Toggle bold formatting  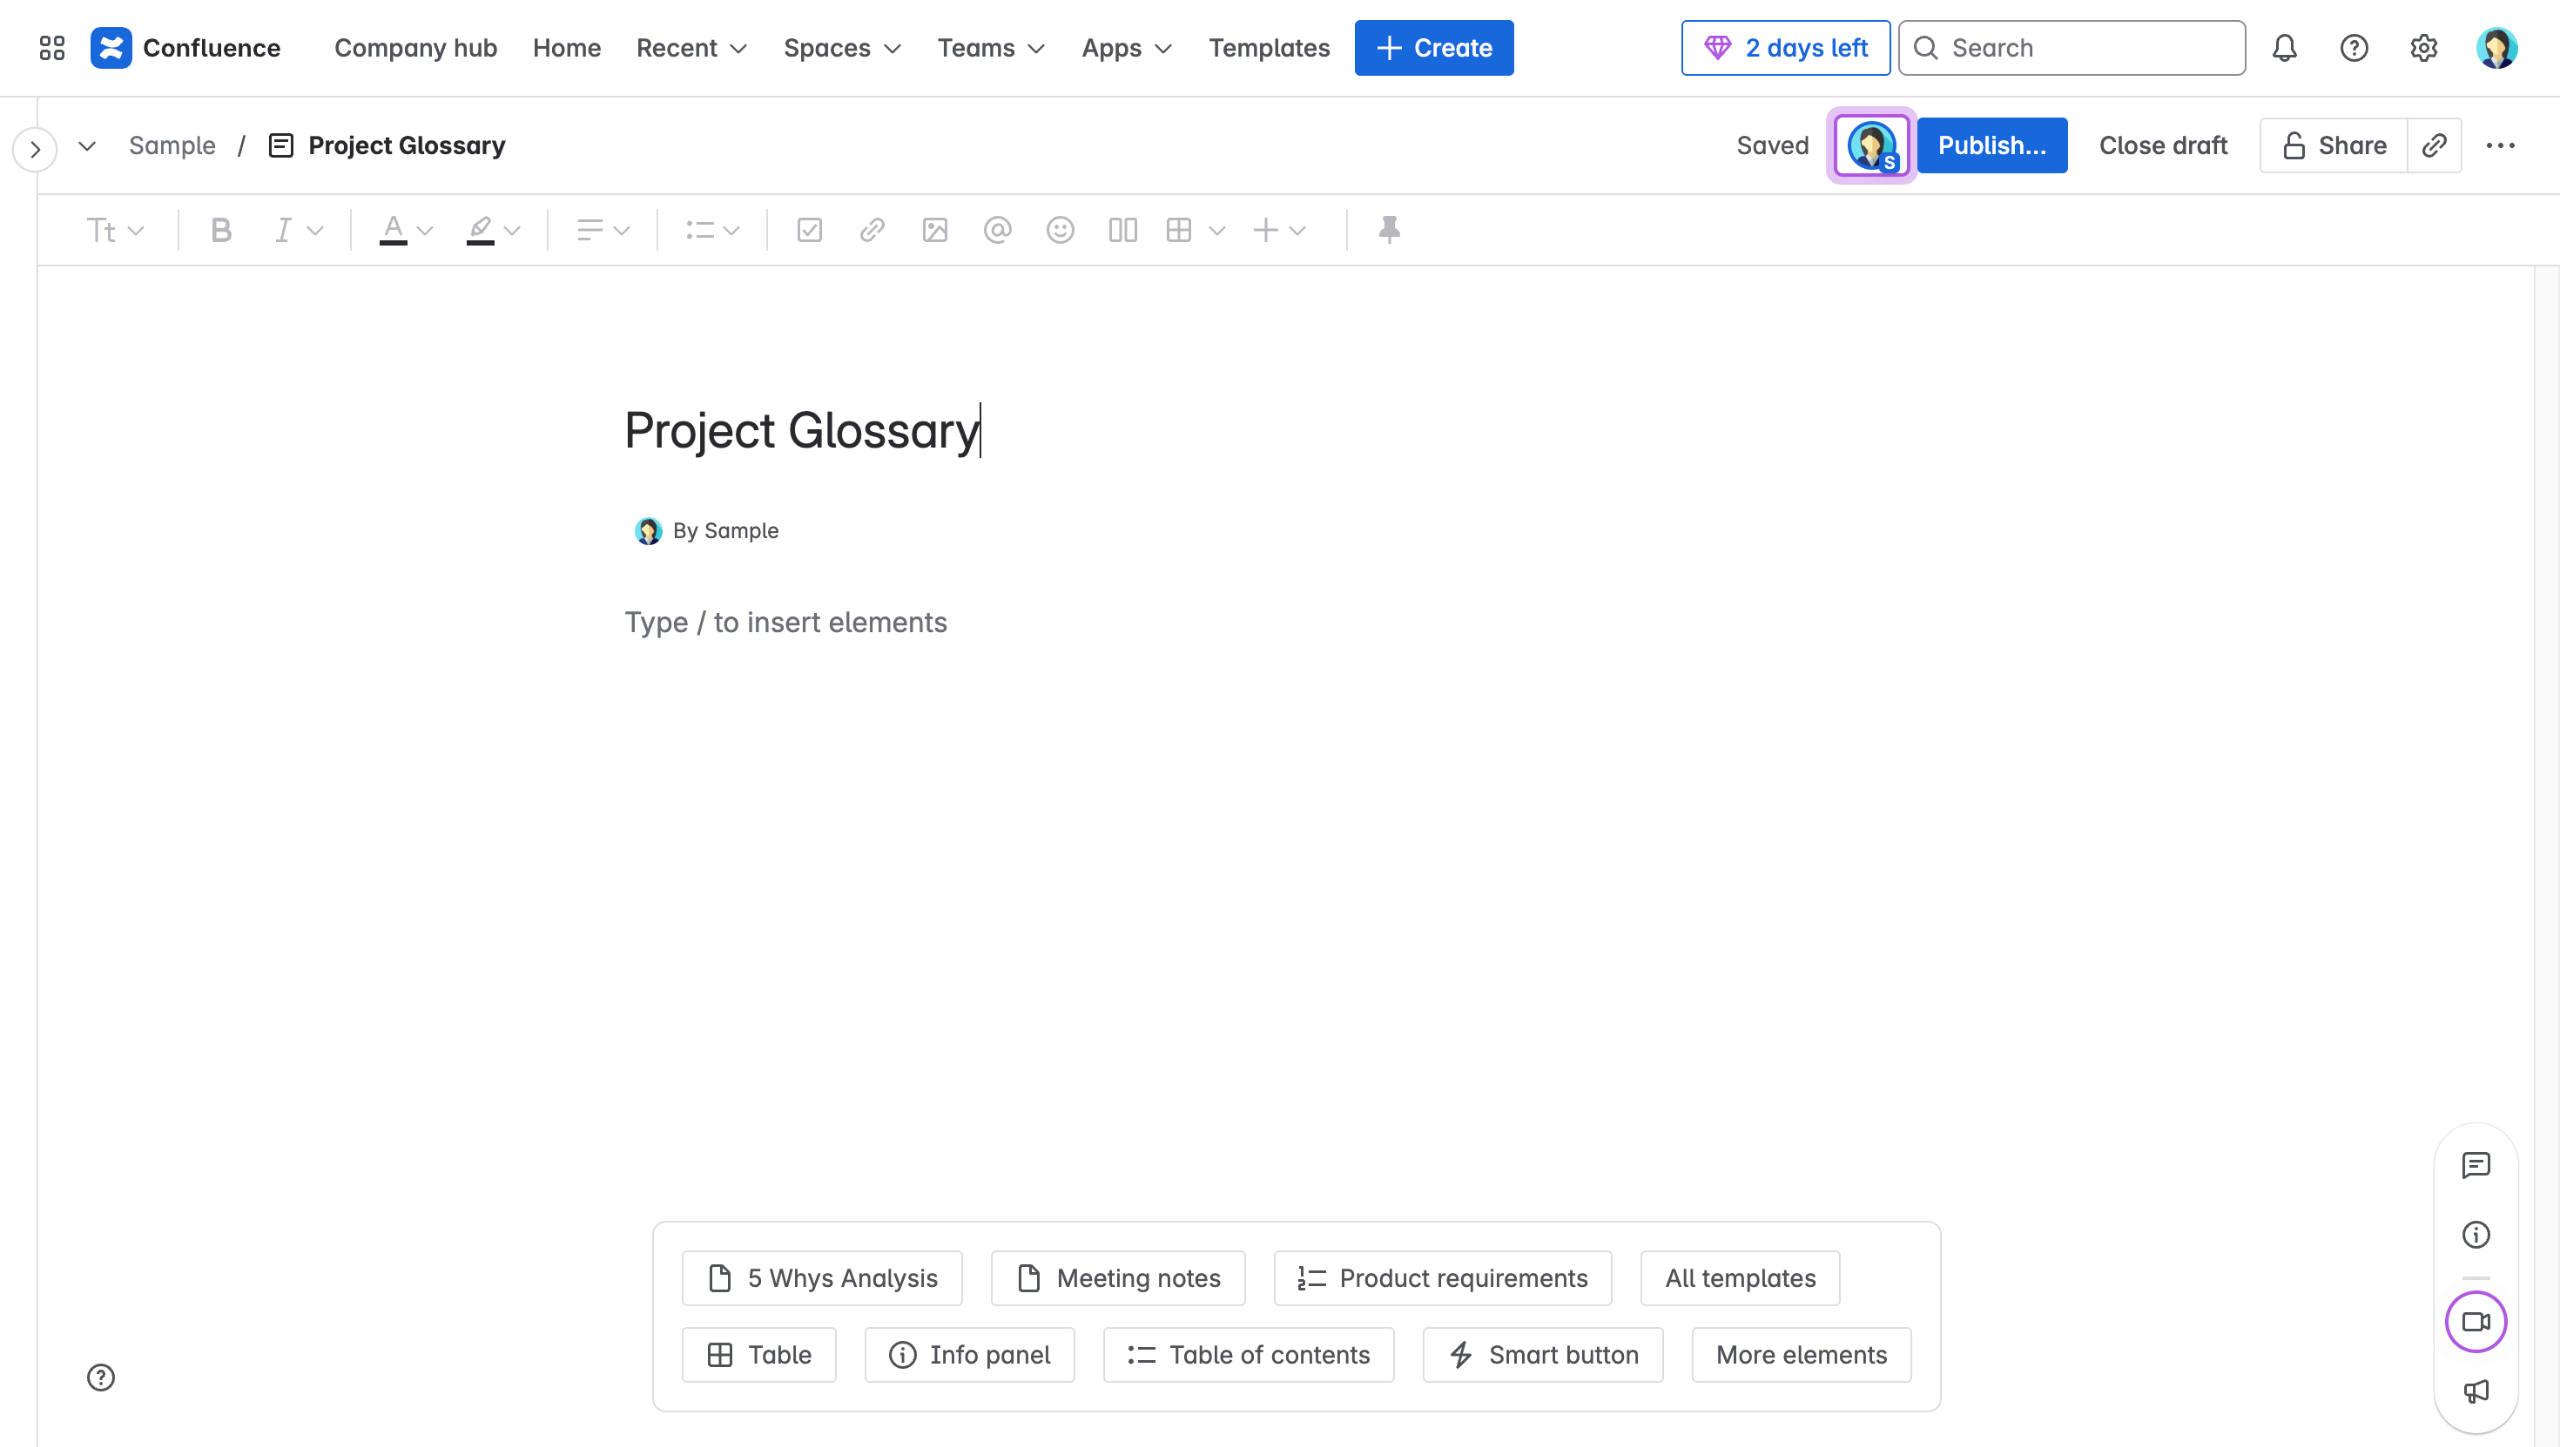click(221, 231)
